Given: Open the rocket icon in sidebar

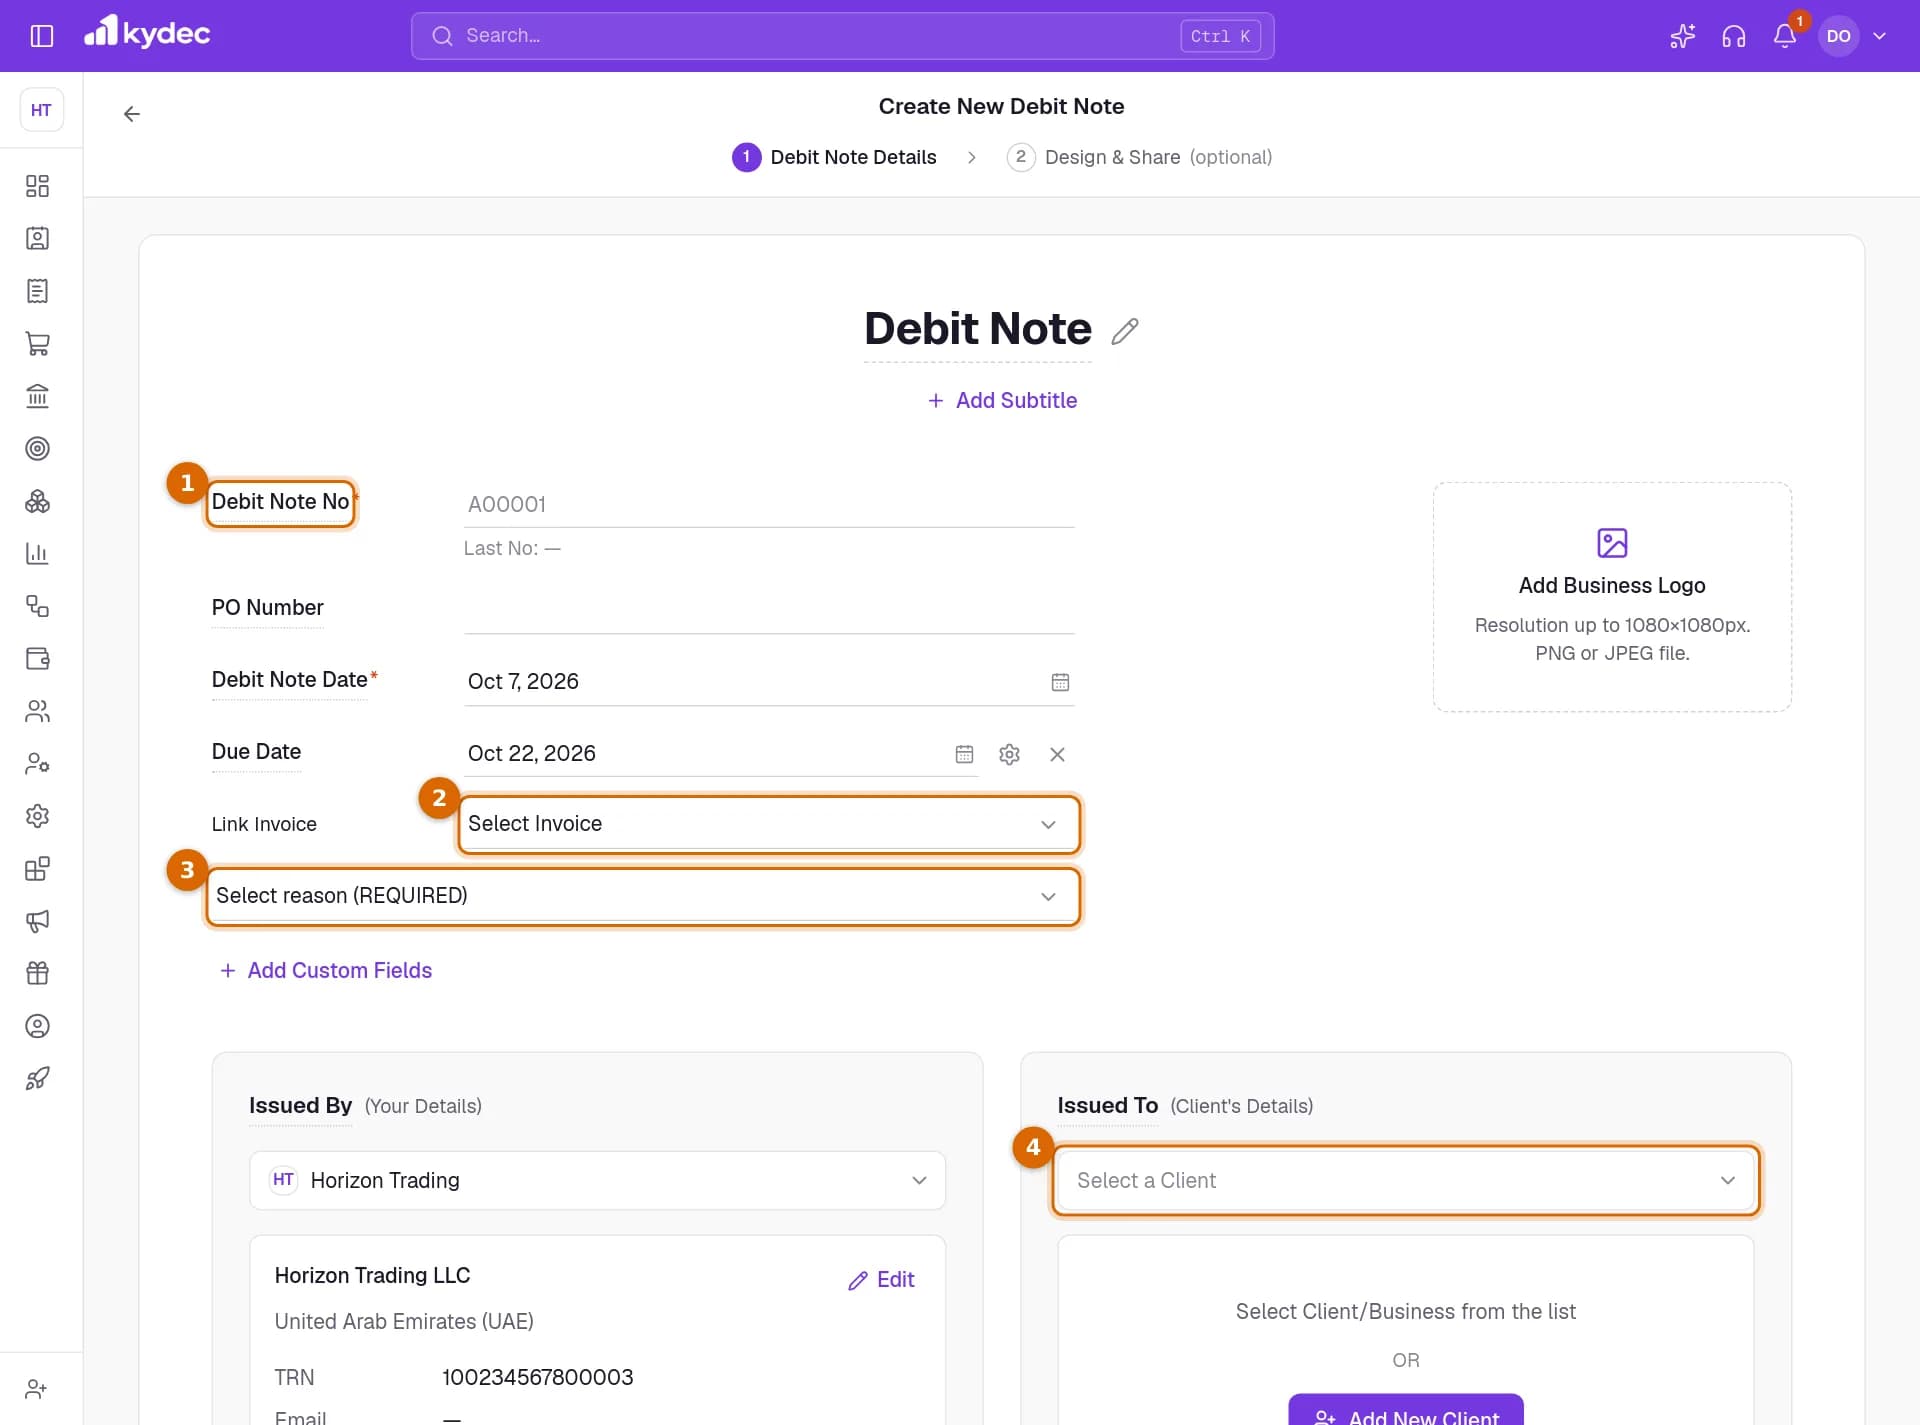Looking at the screenshot, I should point(37,1078).
